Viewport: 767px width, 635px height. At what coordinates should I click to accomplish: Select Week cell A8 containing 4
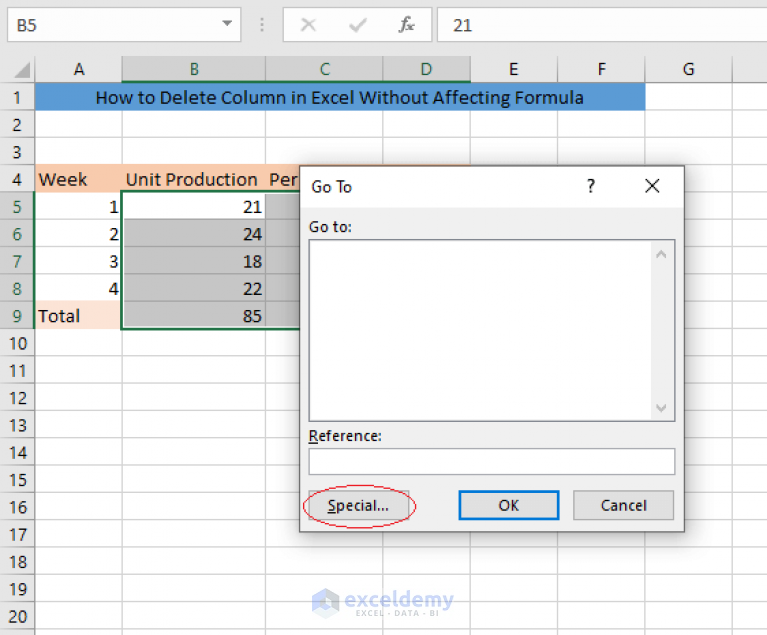point(78,289)
